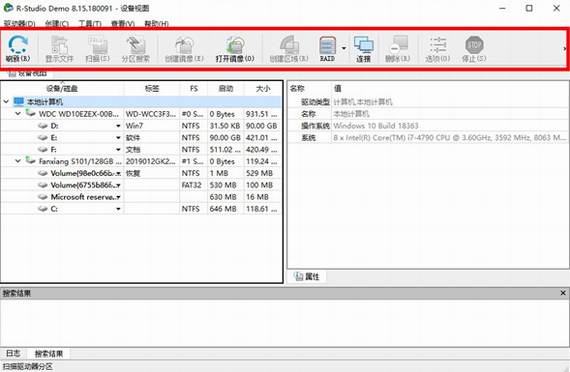Open dropdown on Volume{98e0c66b row

pyautogui.click(x=118, y=173)
